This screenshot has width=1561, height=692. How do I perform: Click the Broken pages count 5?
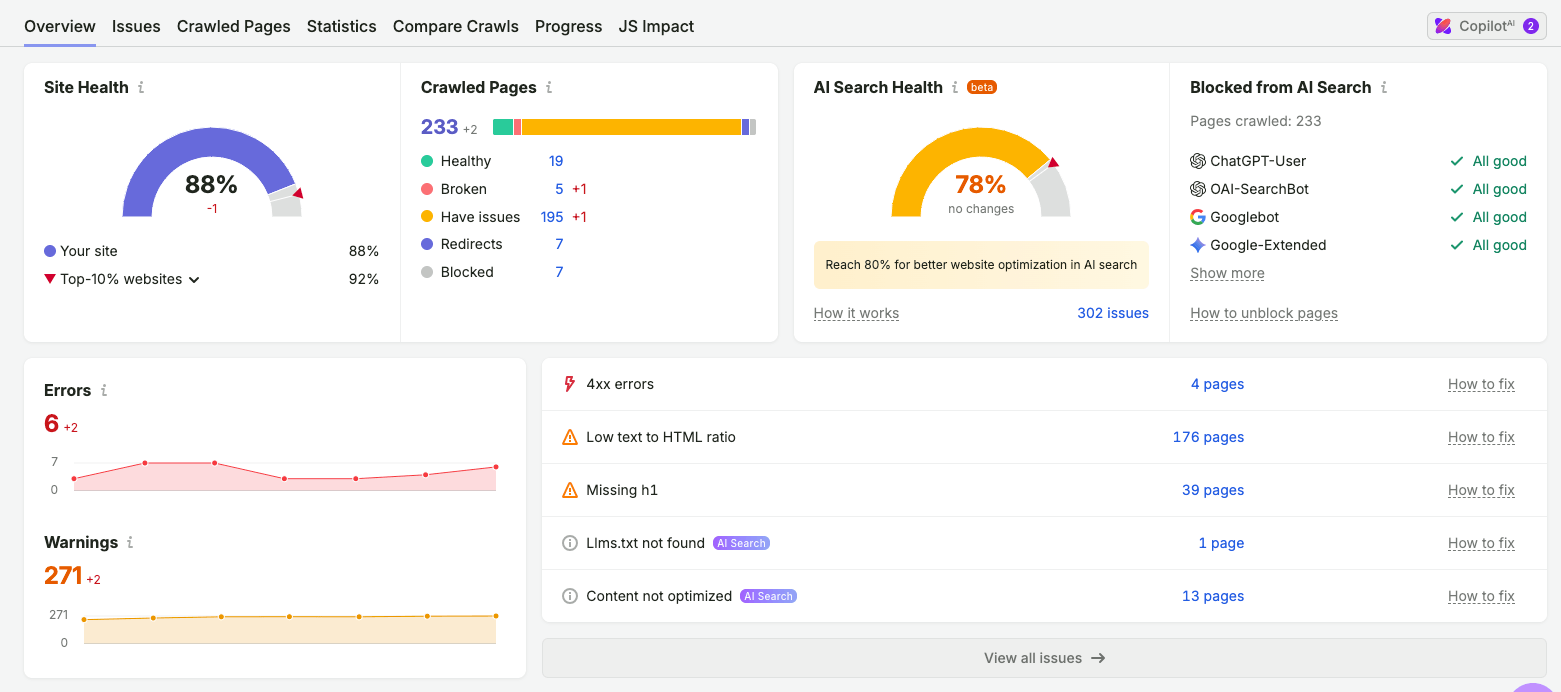[559, 189]
